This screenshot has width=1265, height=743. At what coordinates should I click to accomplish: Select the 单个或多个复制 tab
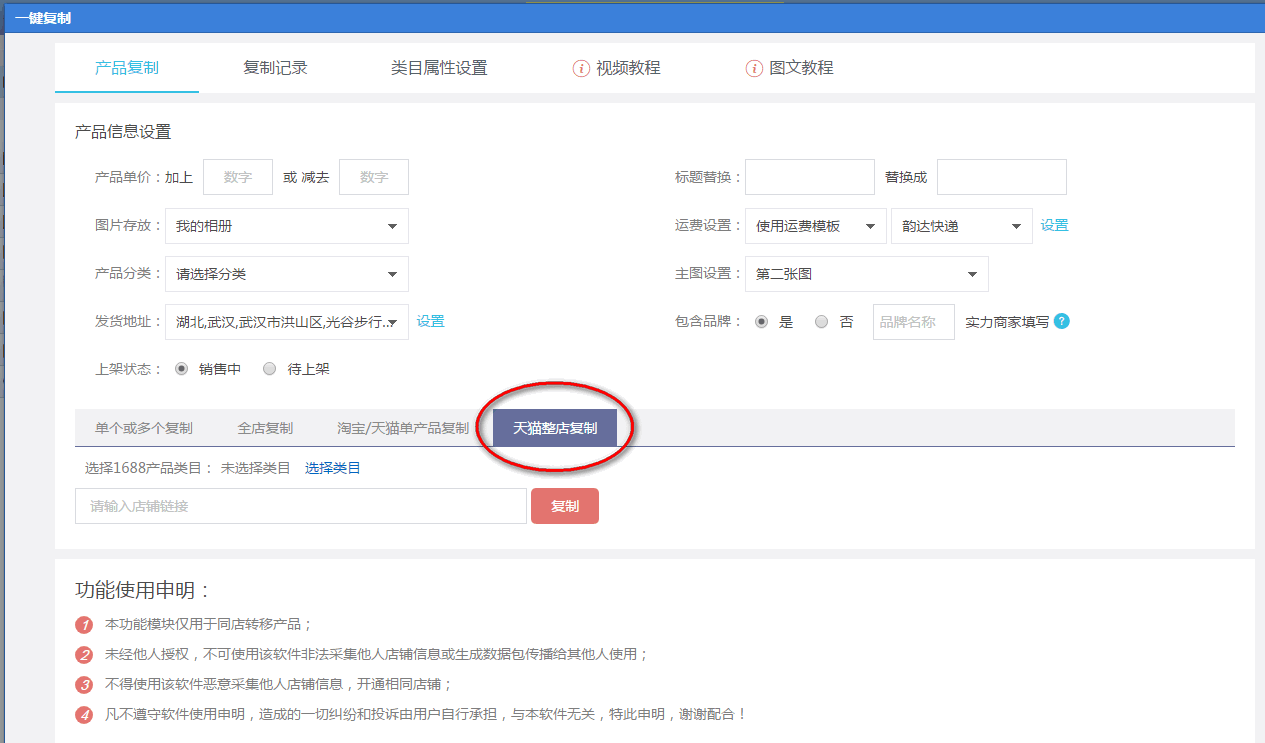(x=144, y=428)
